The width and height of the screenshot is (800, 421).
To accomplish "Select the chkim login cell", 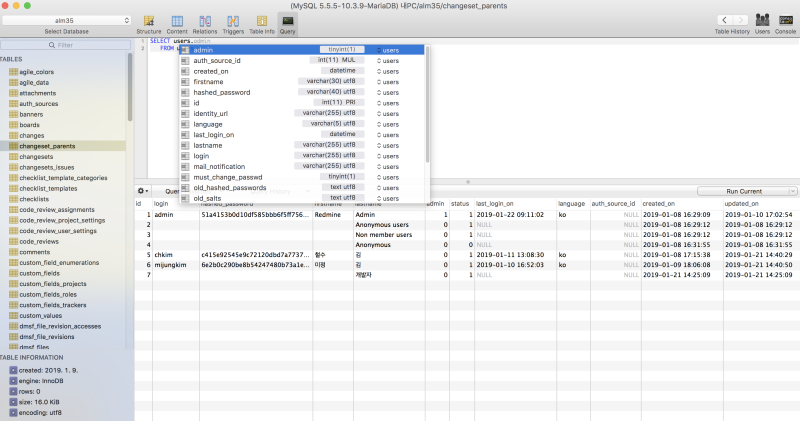I will (x=176, y=255).
